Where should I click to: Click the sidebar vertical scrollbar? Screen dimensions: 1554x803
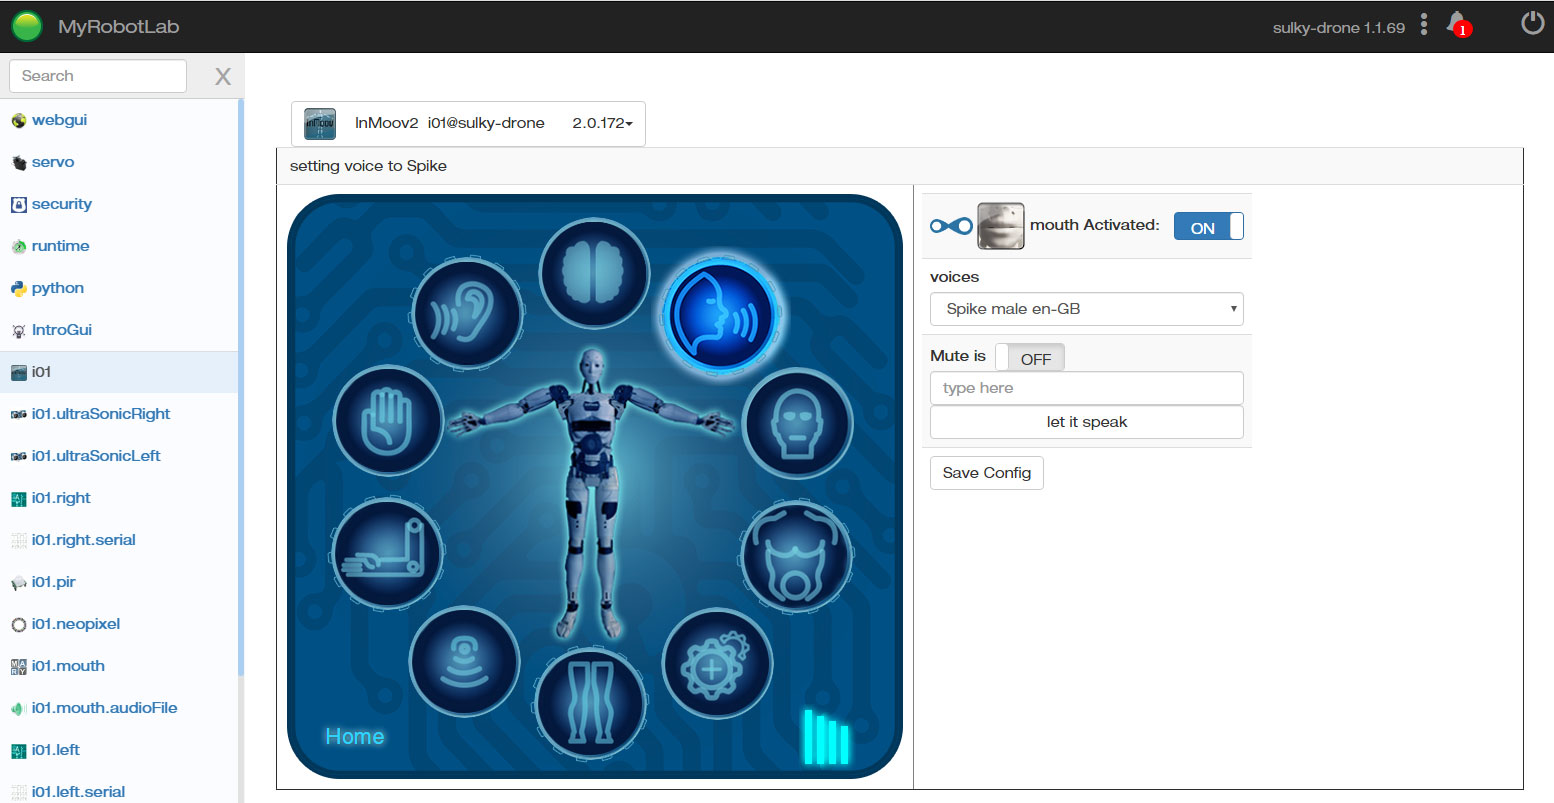pyautogui.click(x=241, y=386)
